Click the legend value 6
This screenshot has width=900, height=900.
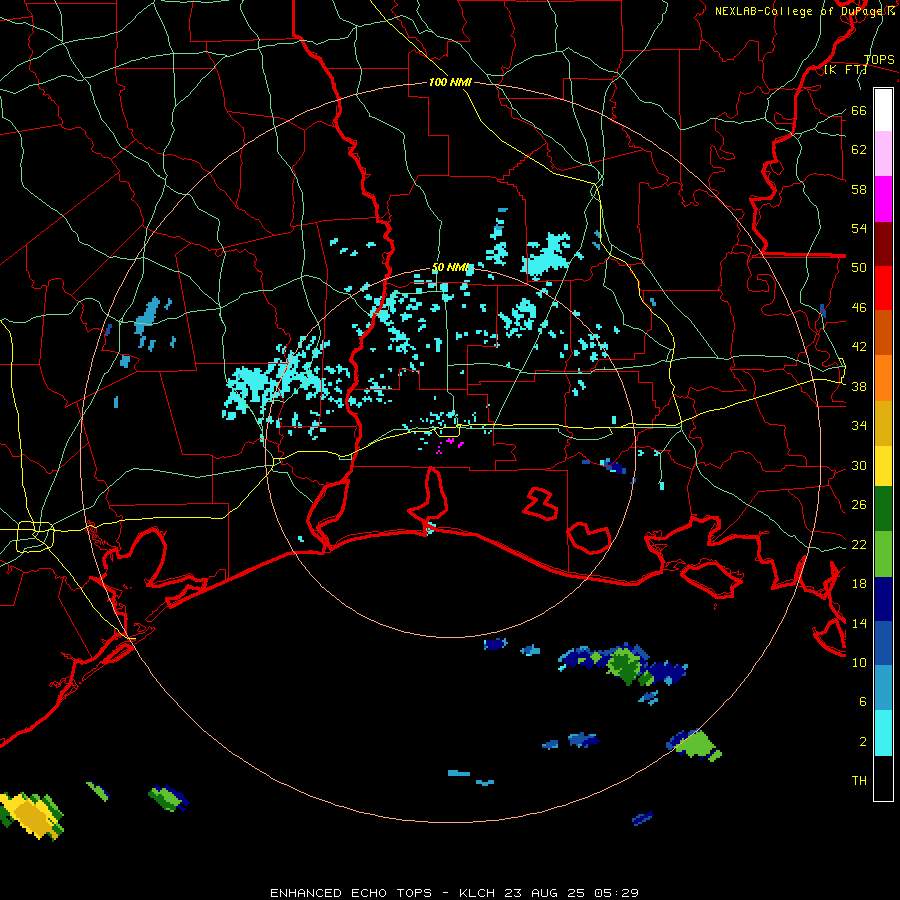[863, 702]
